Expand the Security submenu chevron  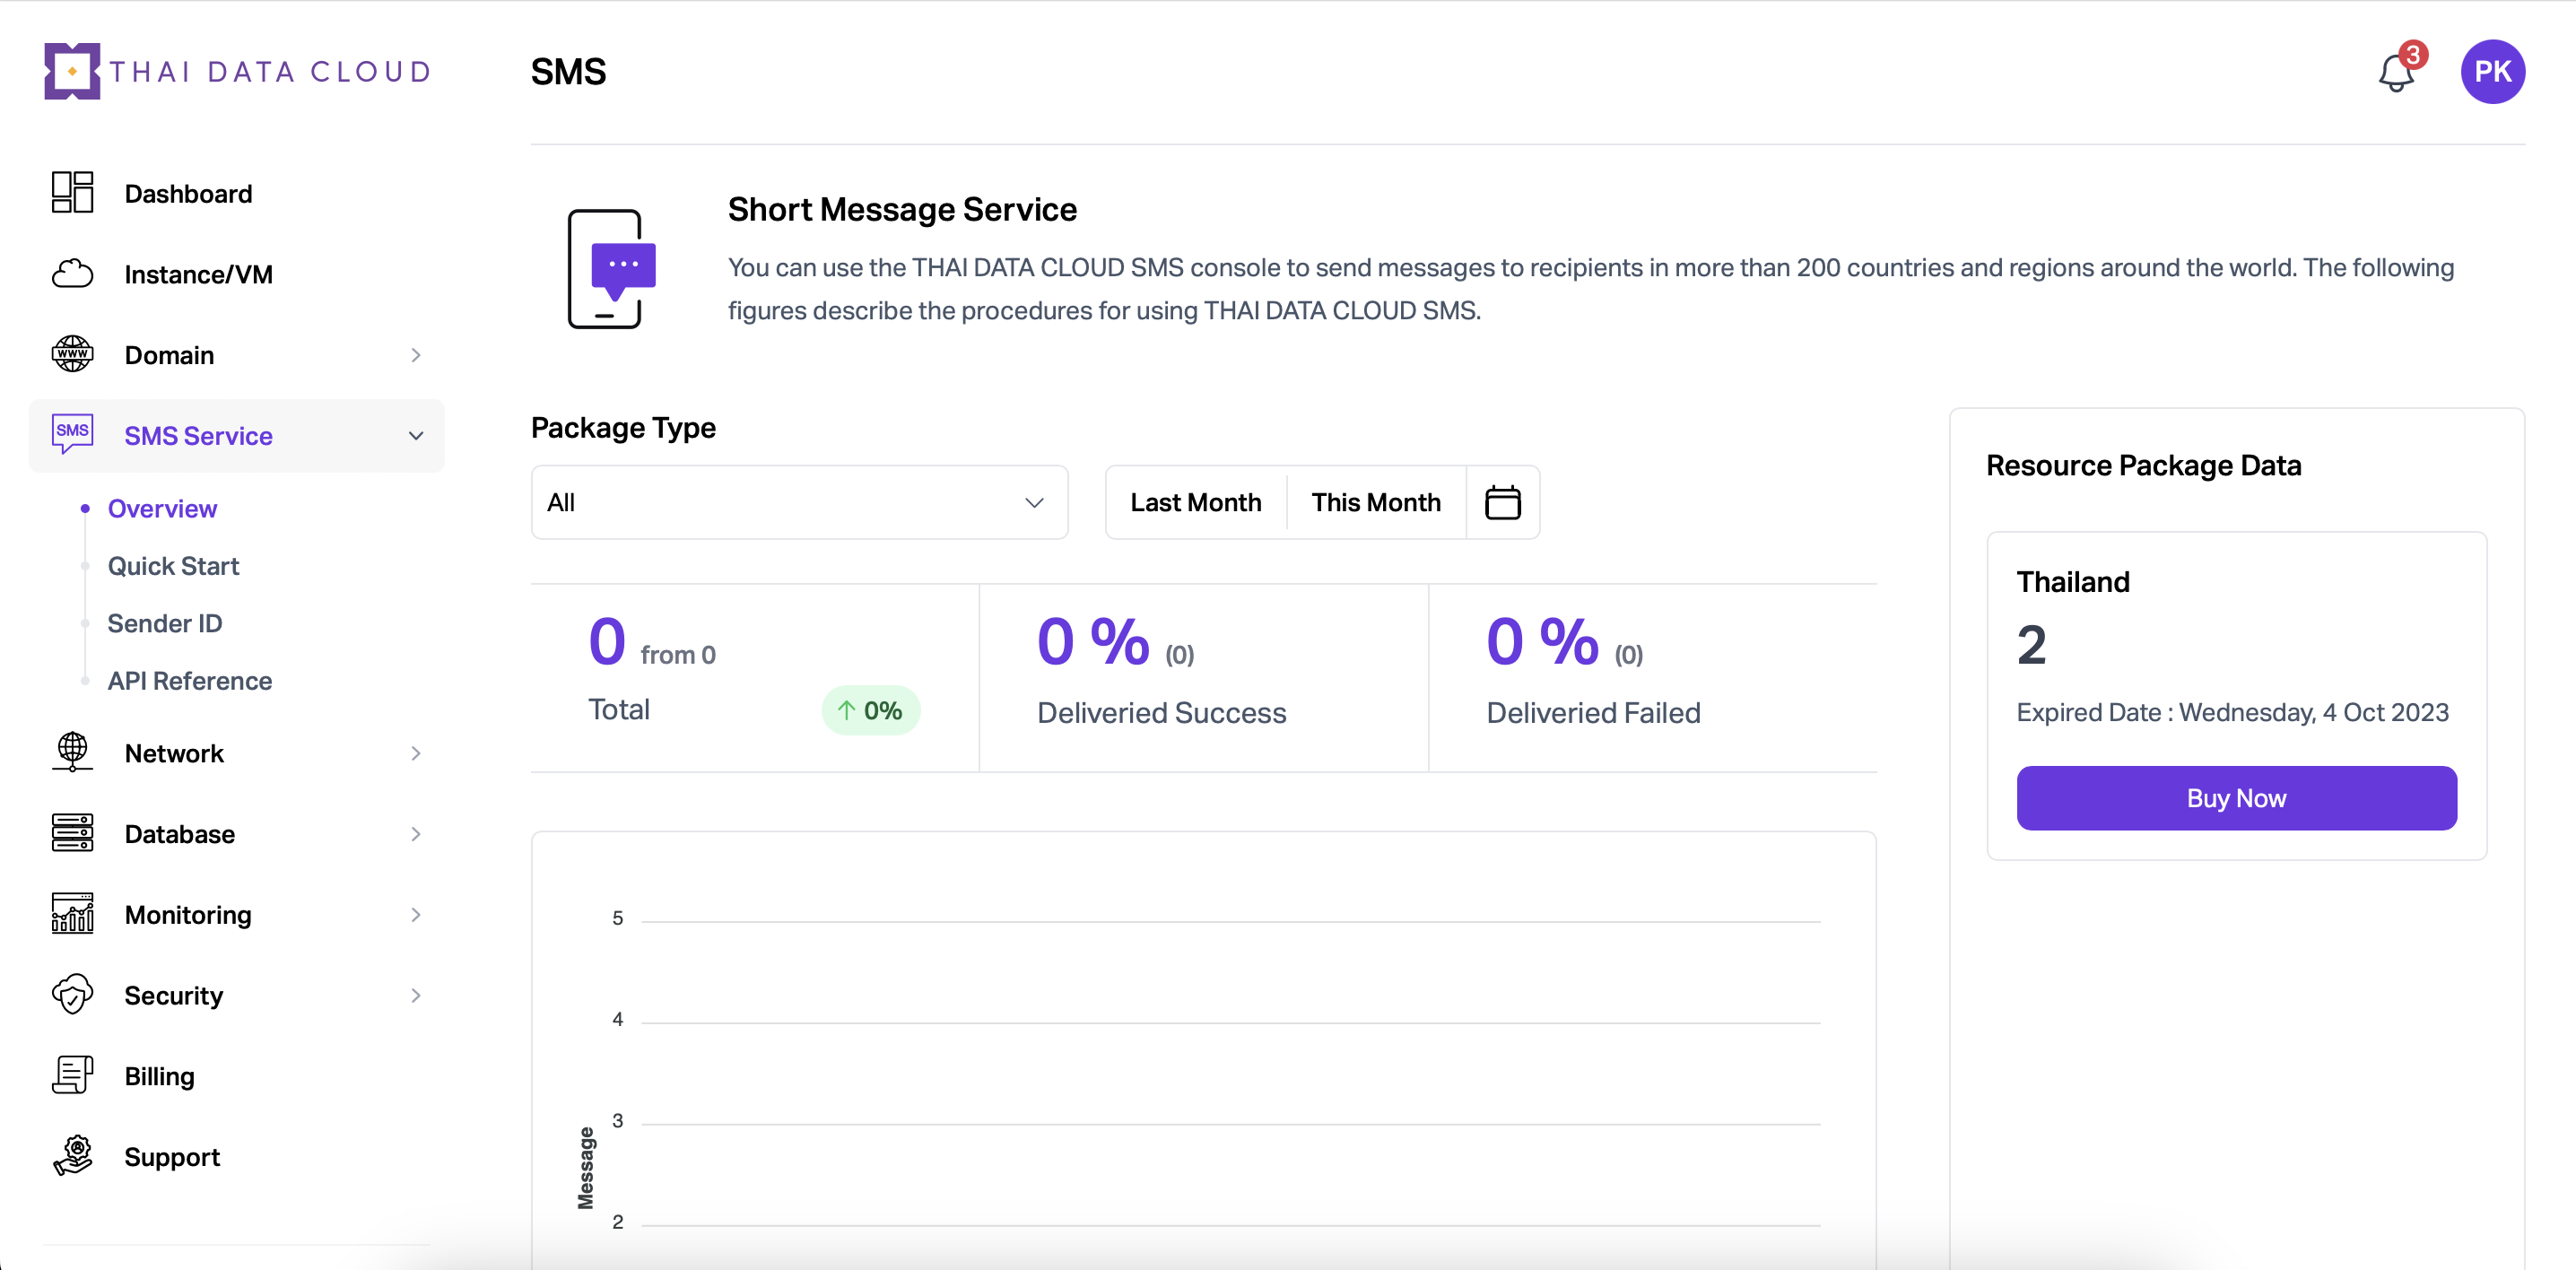(x=416, y=995)
